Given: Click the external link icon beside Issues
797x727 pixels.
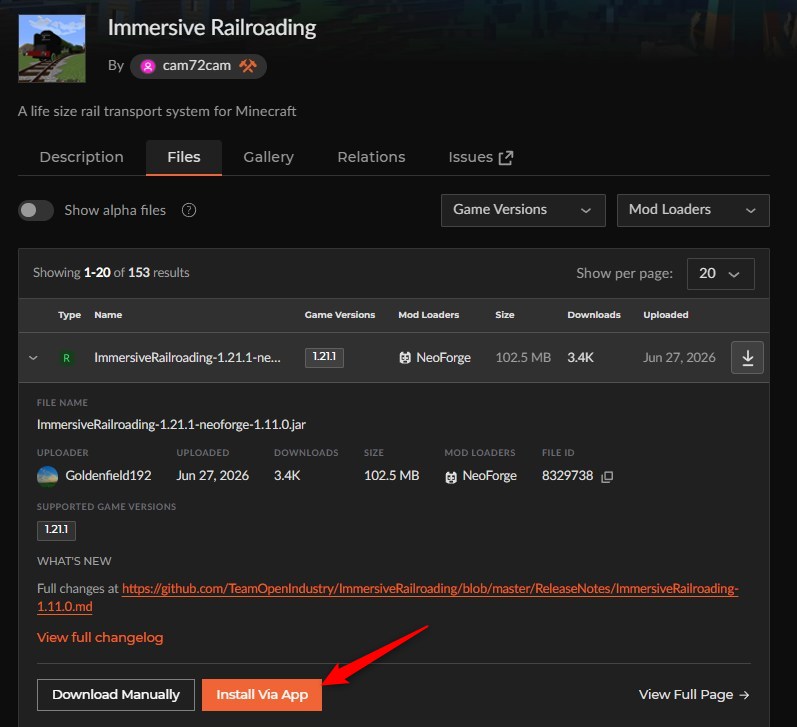Looking at the screenshot, I should 506,158.
